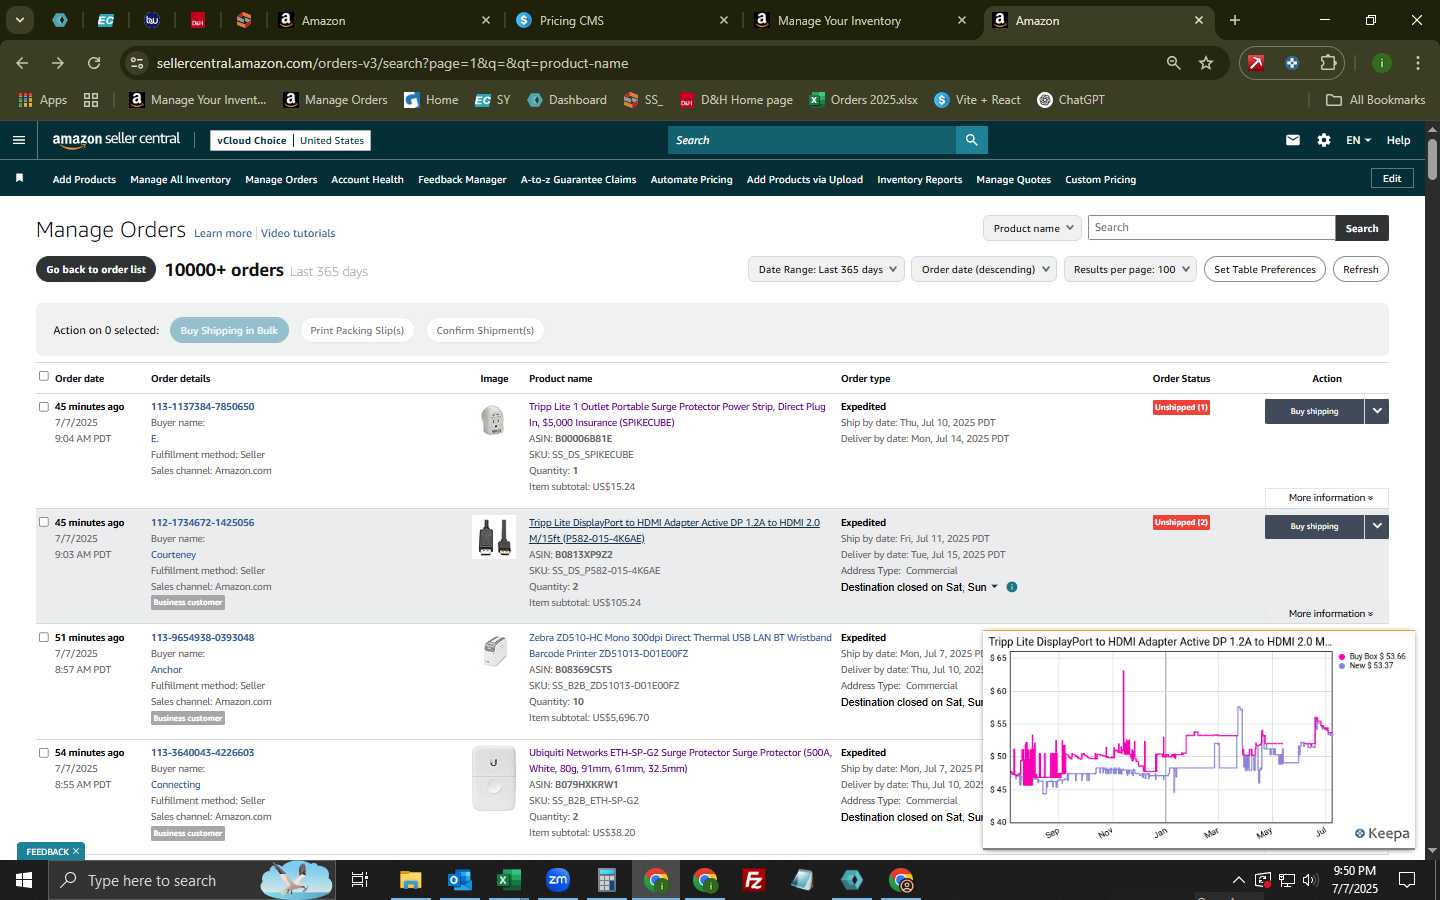This screenshot has width=1440, height=900.
Task: Click the Seller Central top Search field
Action: pos(812,140)
